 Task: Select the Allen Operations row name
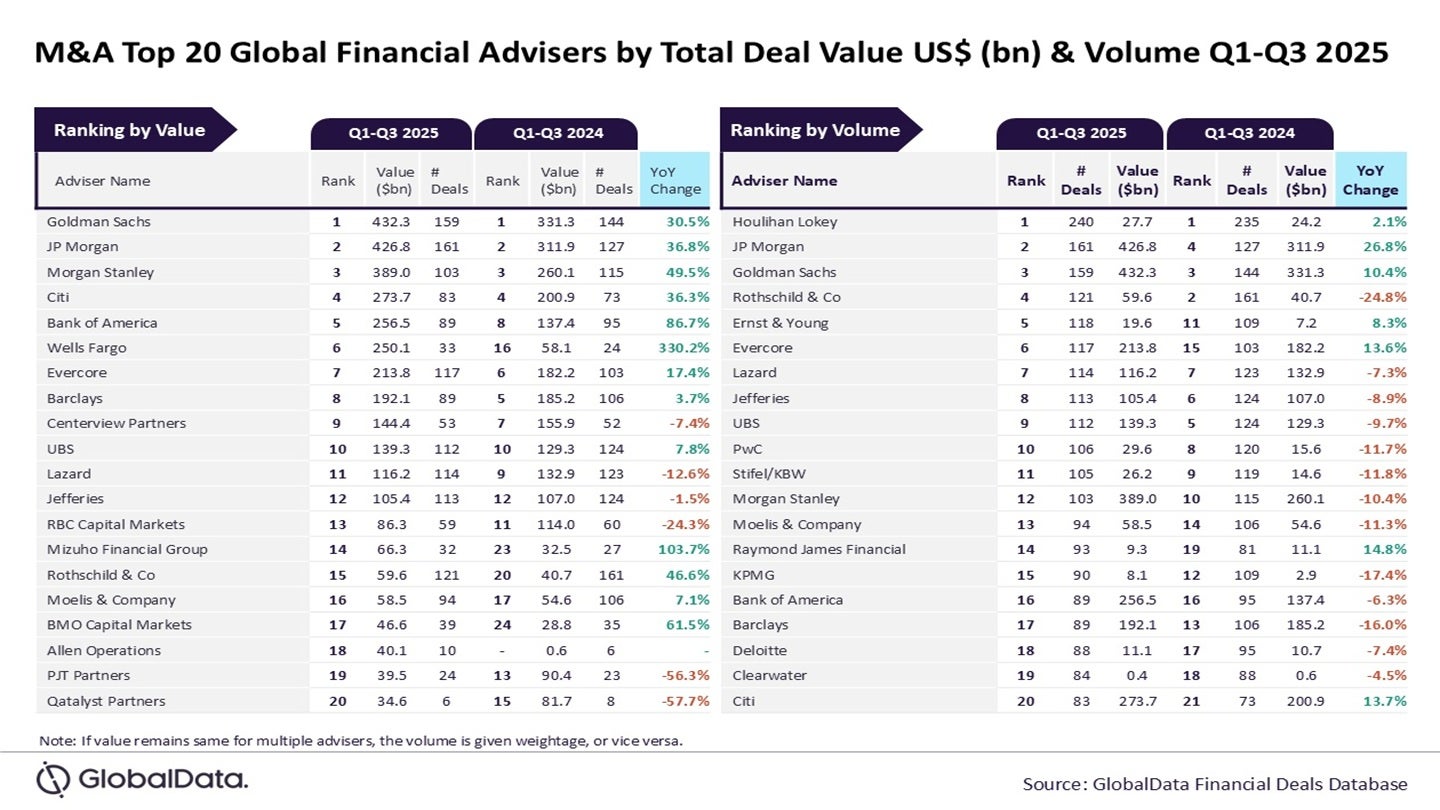pos(104,650)
